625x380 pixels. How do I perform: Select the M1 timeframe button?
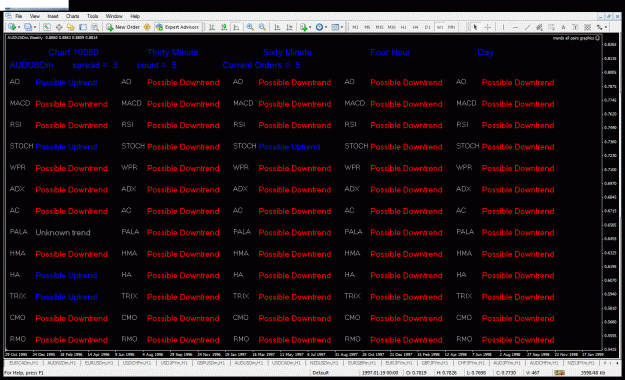click(355, 27)
